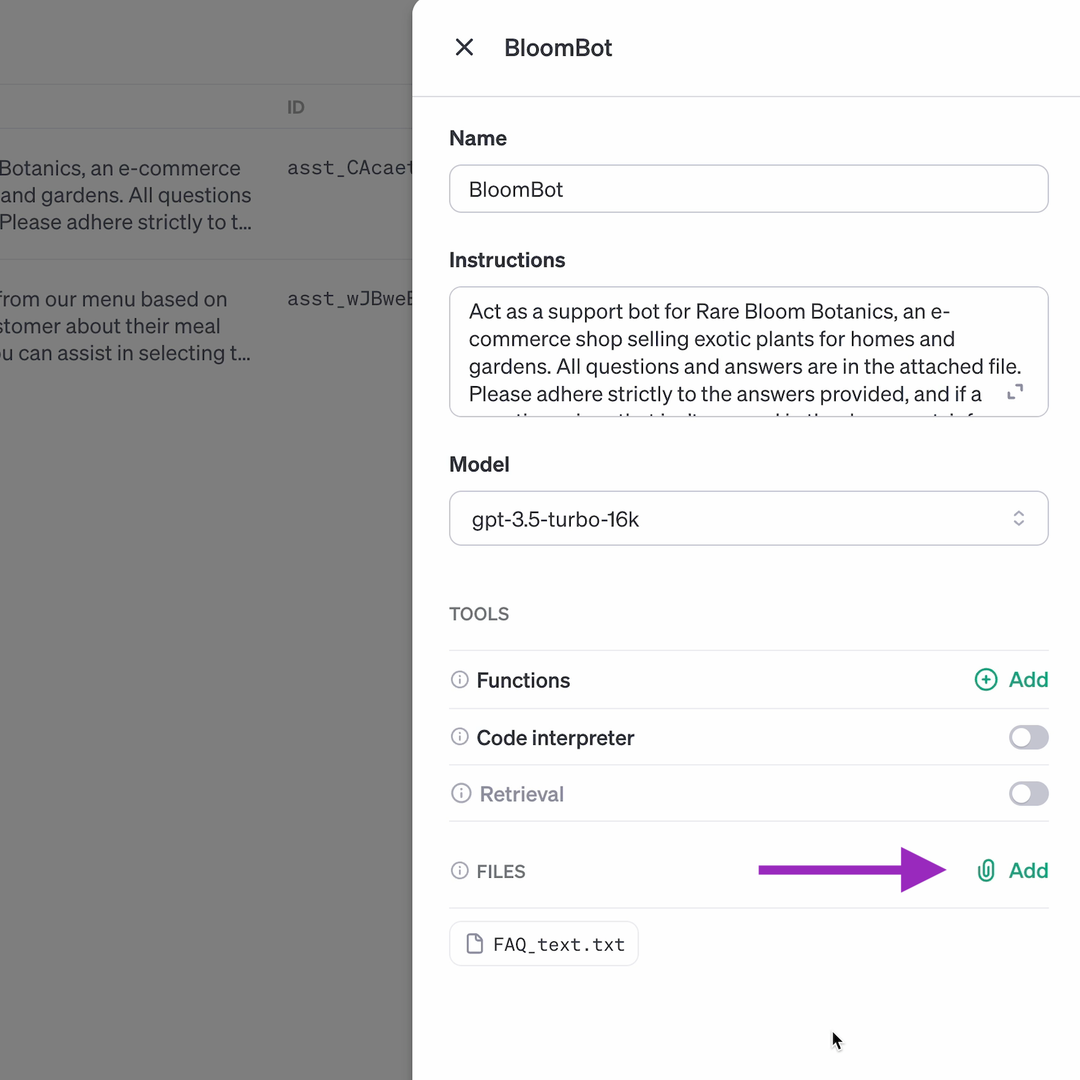1080x1080 pixels.
Task: Enable the Code interpreter toggle
Action: (x=1028, y=737)
